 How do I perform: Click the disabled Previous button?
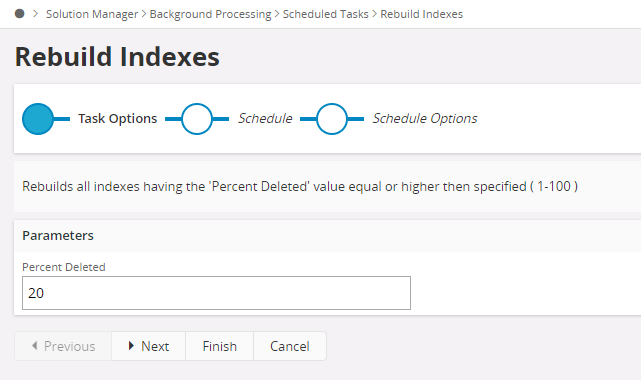tap(63, 346)
